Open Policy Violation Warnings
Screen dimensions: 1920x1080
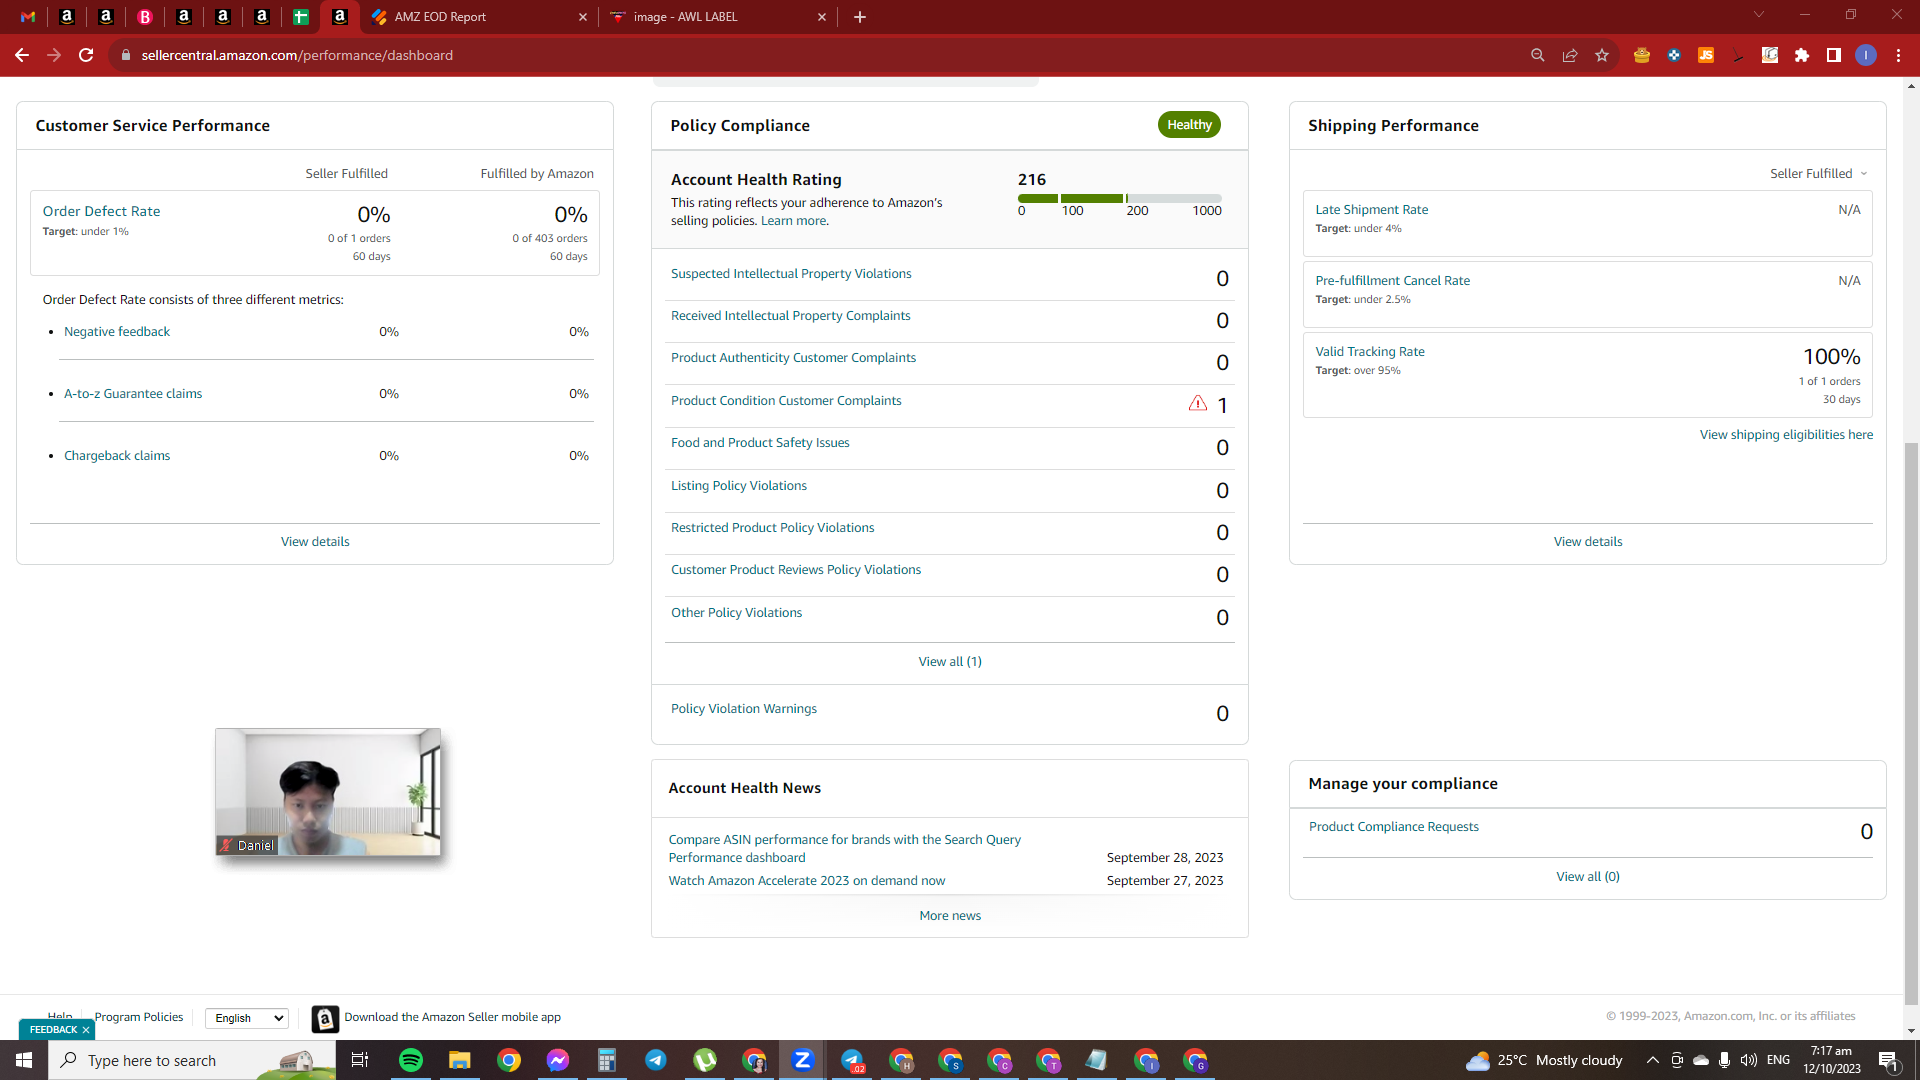click(744, 709)
